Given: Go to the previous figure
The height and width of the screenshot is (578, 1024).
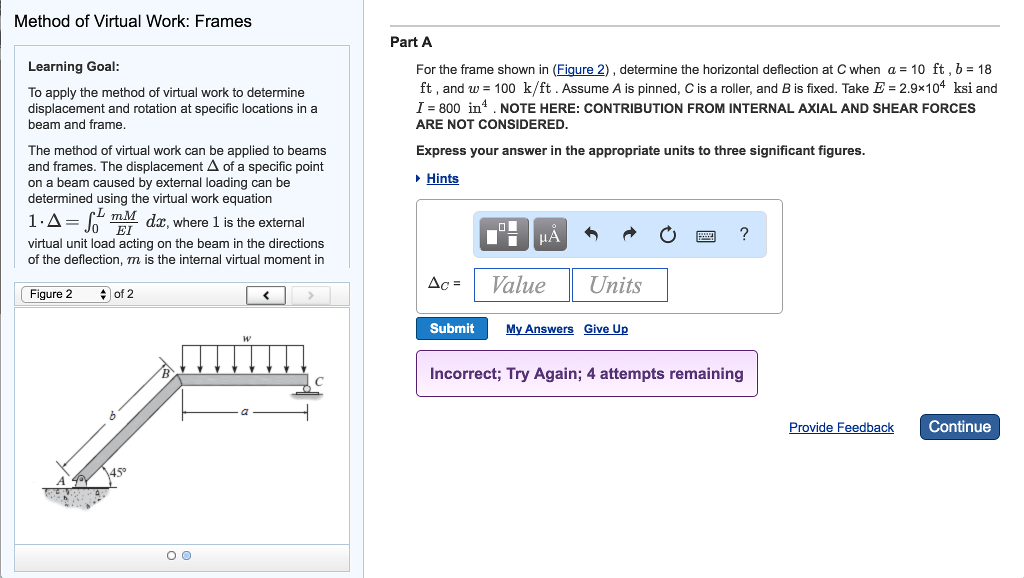Looking at the screenshot, I should [x=266, y=295].
